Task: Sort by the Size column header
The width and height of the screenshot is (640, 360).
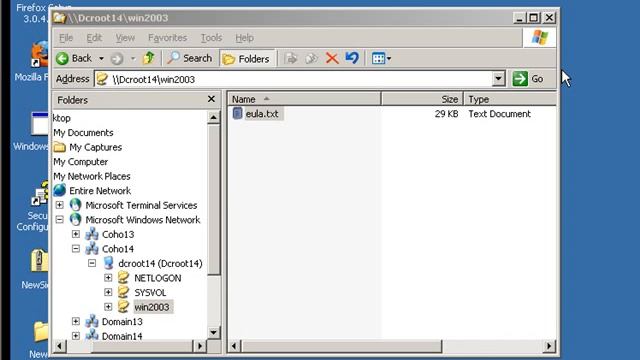Action: click(422, 99)
